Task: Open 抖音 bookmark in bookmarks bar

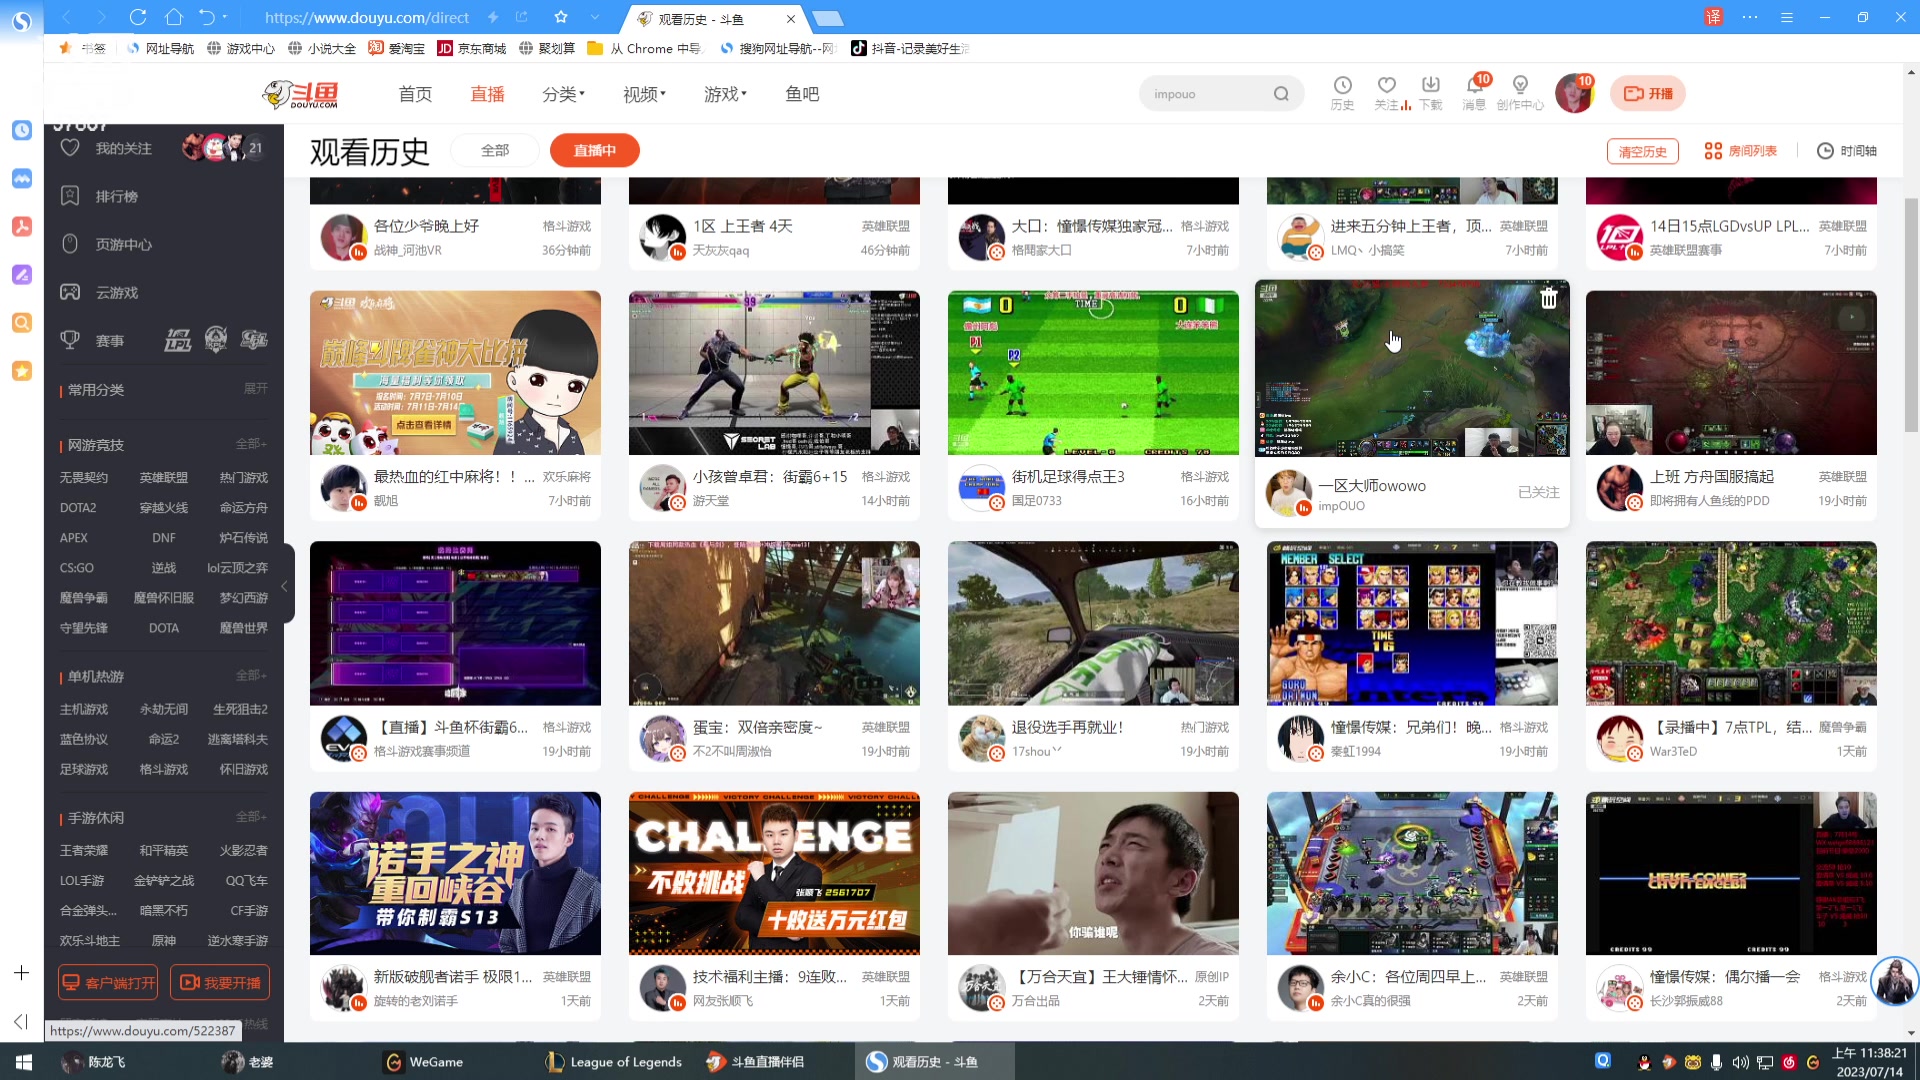Action: click(x=909, y=48)
